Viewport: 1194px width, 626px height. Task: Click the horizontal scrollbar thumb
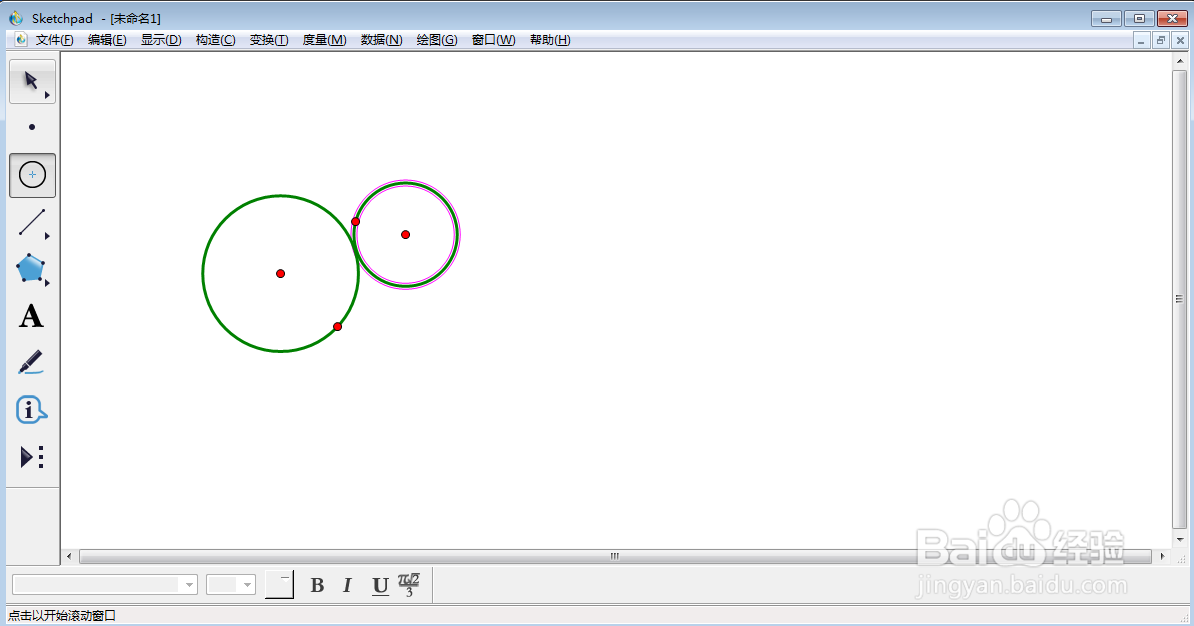tap(615, 556)
